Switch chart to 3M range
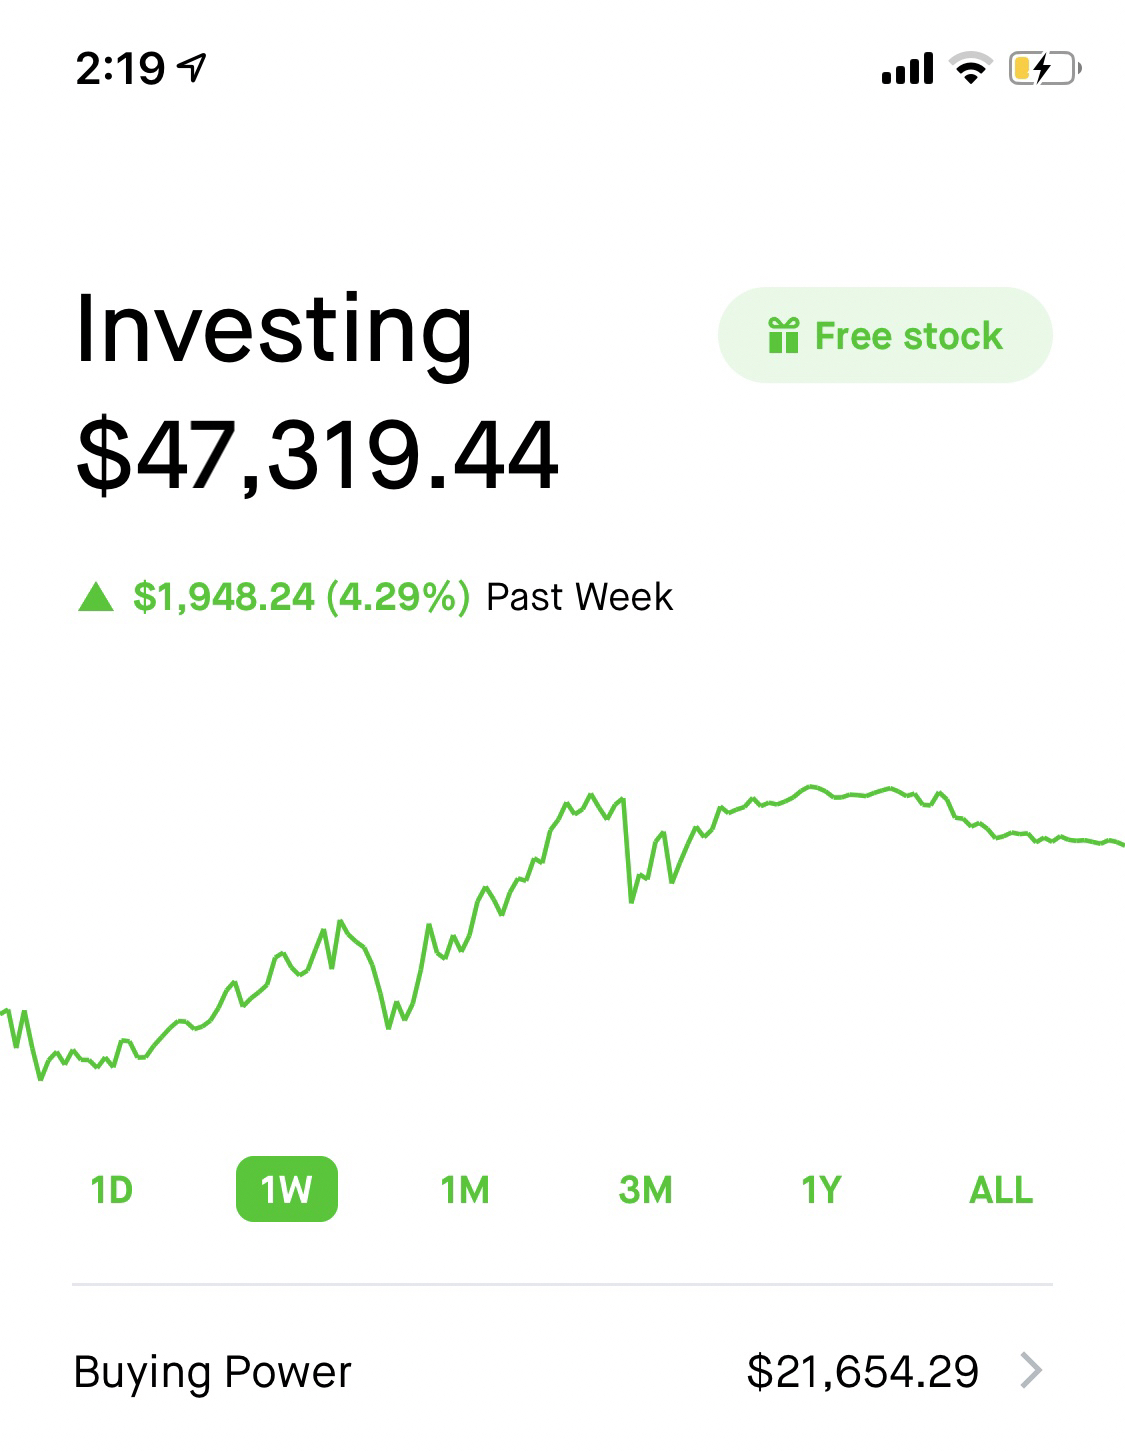Screen dimensions: 1125x1452 point(645,1190)
